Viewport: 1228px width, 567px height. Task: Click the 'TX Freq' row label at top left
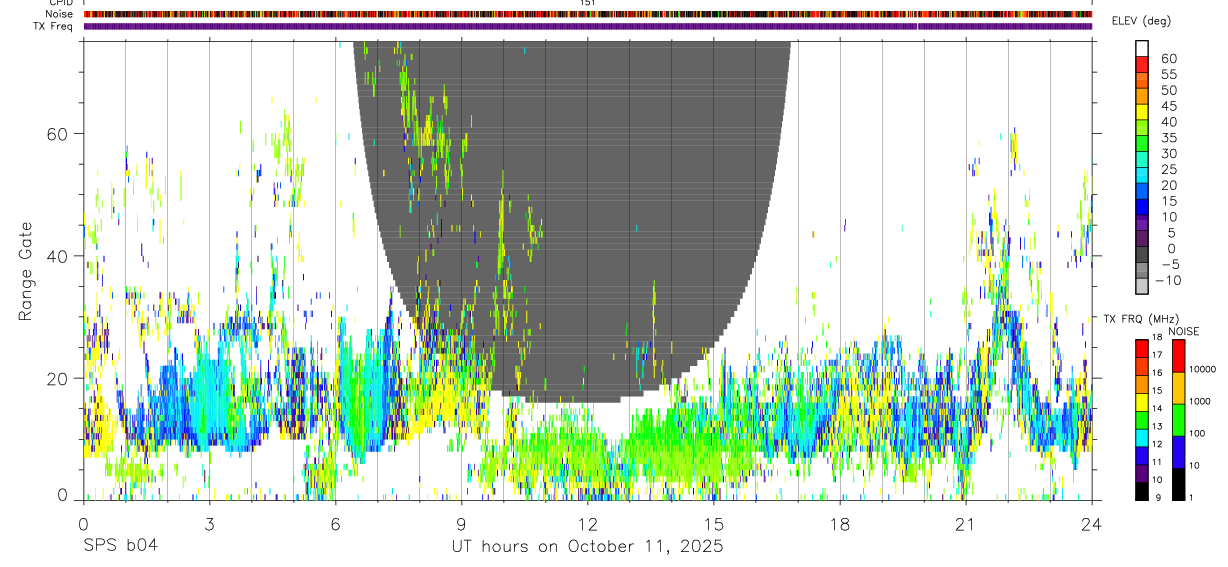[55, 26]
